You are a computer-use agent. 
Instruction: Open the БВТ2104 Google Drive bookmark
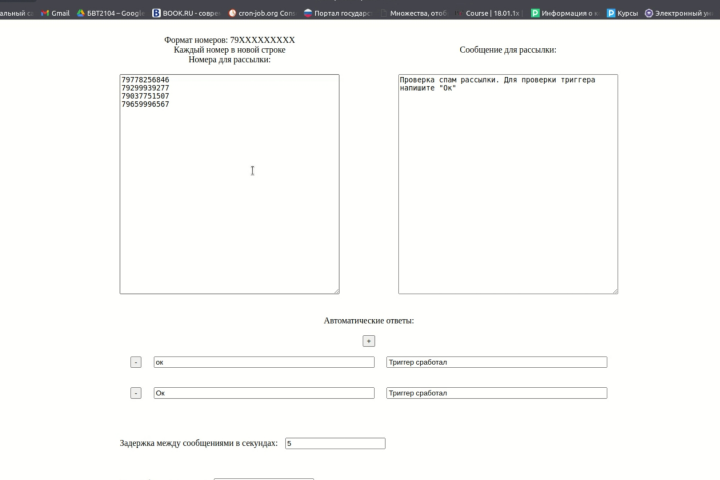(111, 13)
